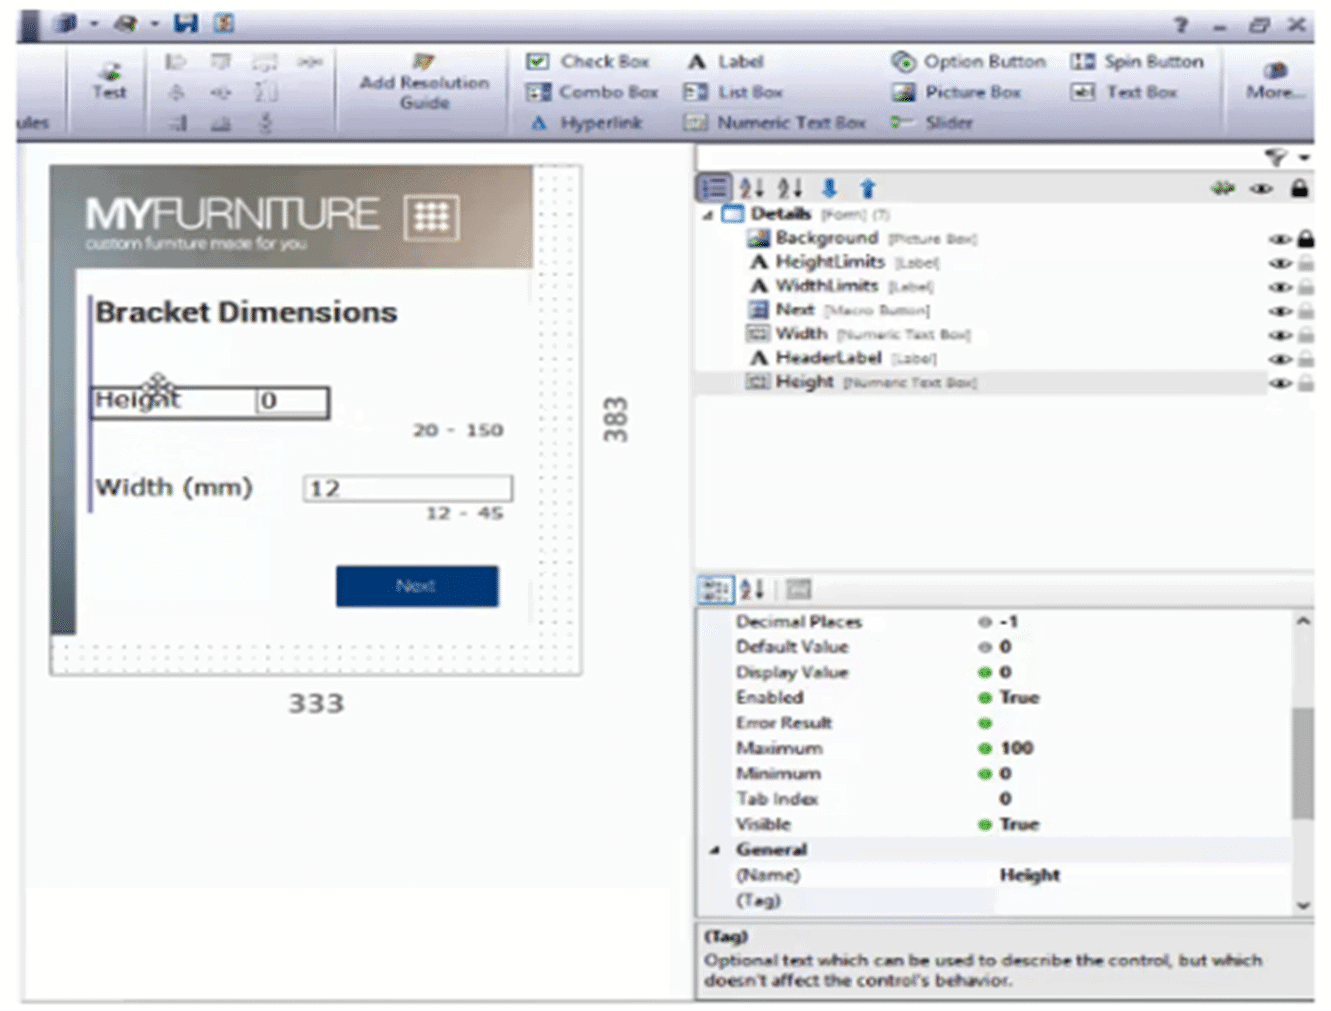Image resolution: width=1331 pixels, height=1011 pixels.
Task: Open the More... controls gallery
Action: [1275, 80]
